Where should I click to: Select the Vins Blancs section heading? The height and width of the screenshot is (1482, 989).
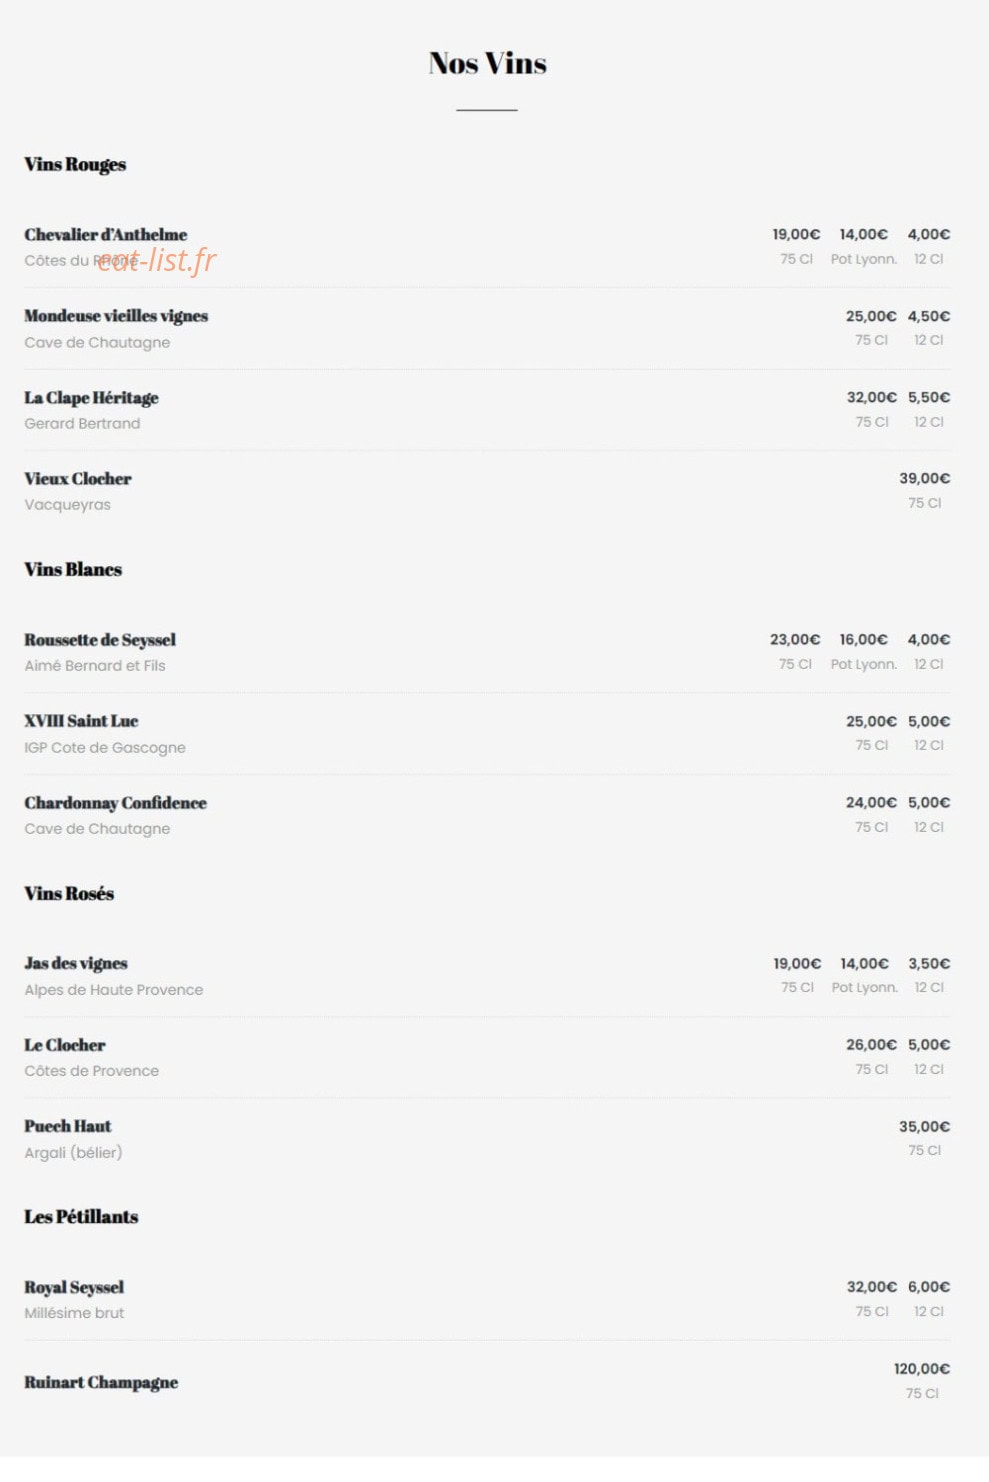73,569
